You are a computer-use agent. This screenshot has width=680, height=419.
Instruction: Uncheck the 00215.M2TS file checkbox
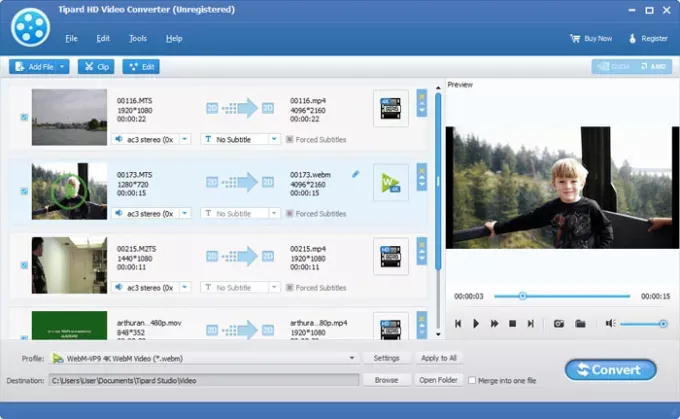point(24,265)
